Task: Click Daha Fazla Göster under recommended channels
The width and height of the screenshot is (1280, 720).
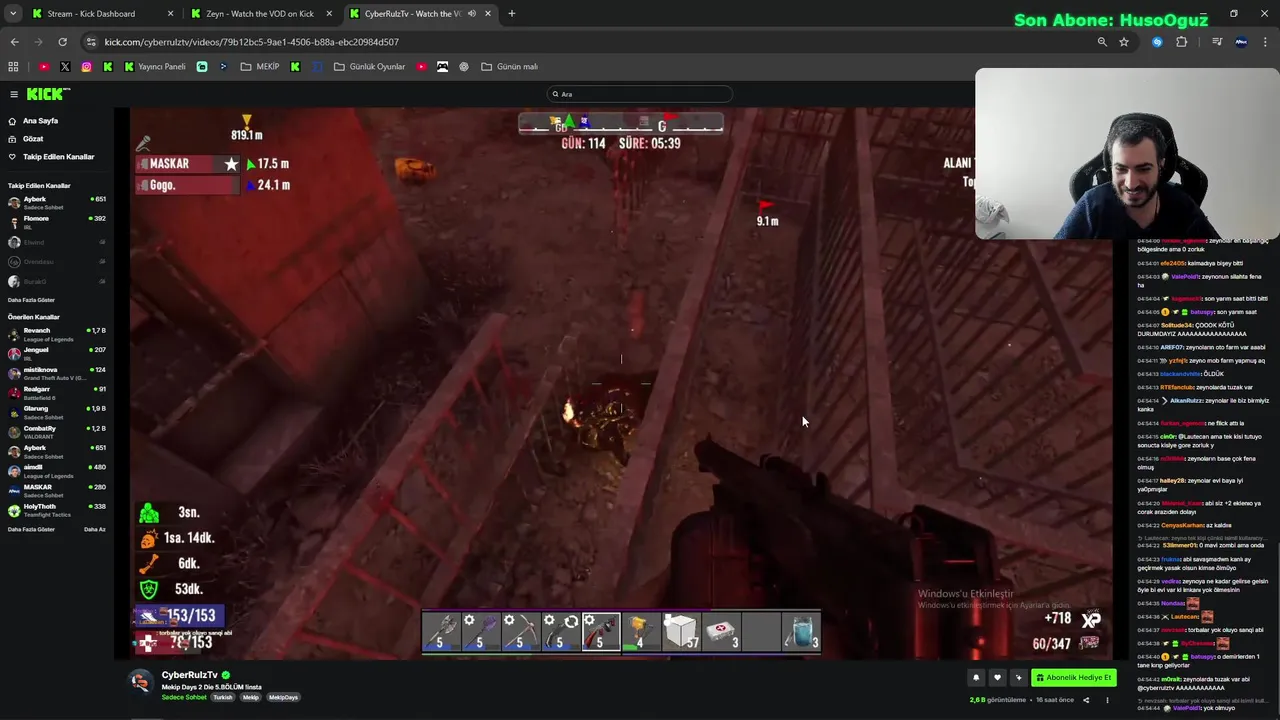Action: tap(31, 529)
